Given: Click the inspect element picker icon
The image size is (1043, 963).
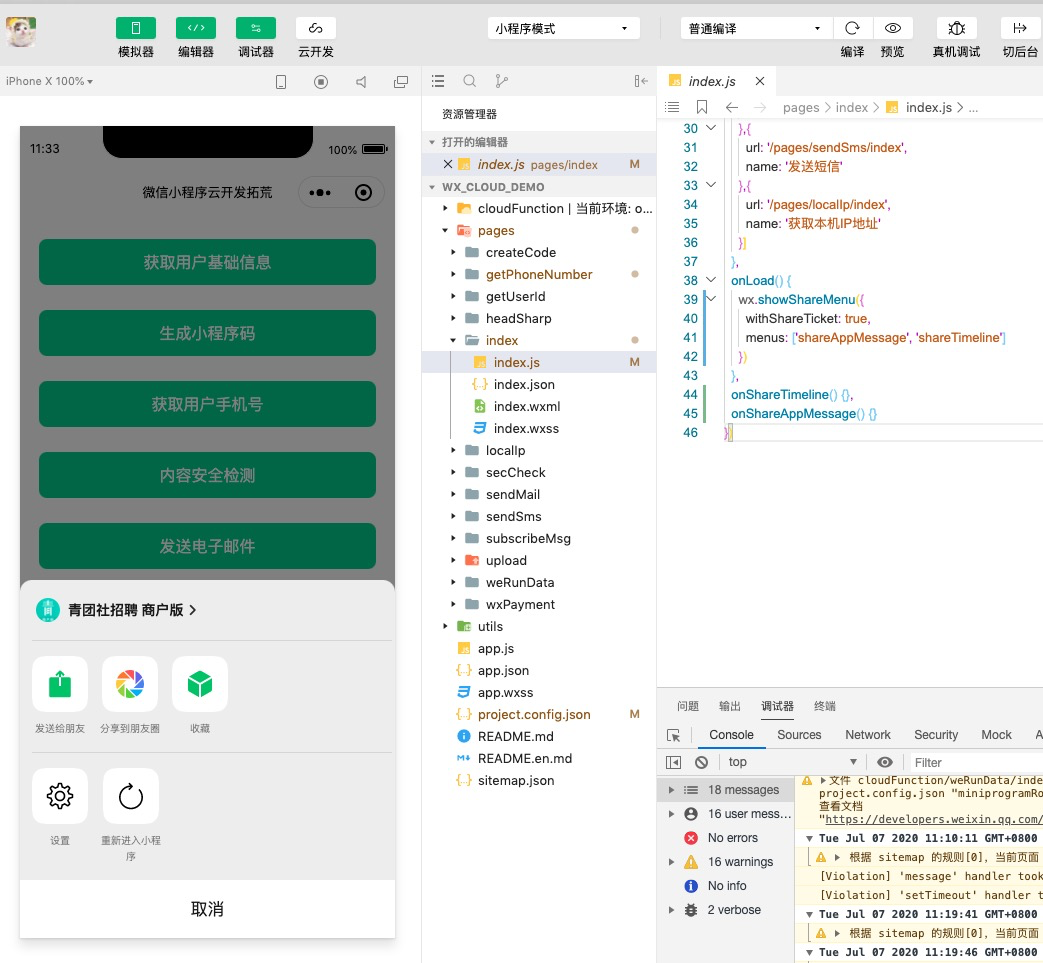Looking at the screenshot, I should pyautogui.click(x=674, y=736).
